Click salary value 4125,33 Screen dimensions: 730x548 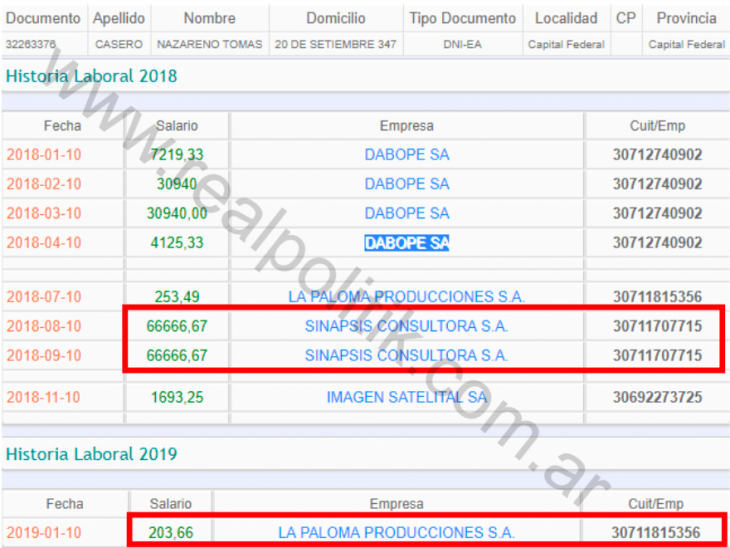click(x=177, y=243)
